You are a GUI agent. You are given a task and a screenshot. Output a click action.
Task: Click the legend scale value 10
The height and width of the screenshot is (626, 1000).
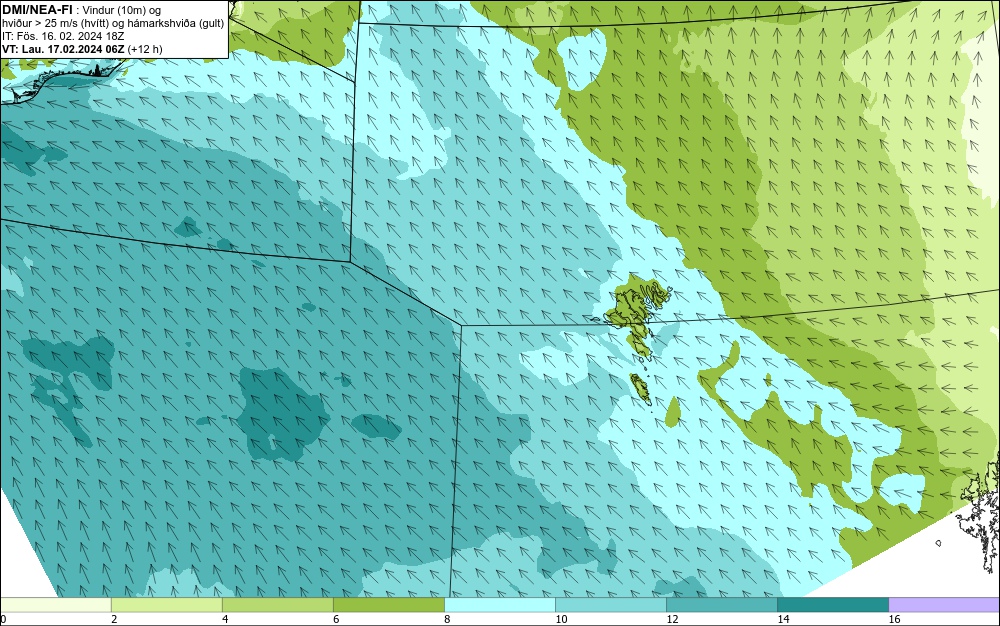(x=561, y=619)
